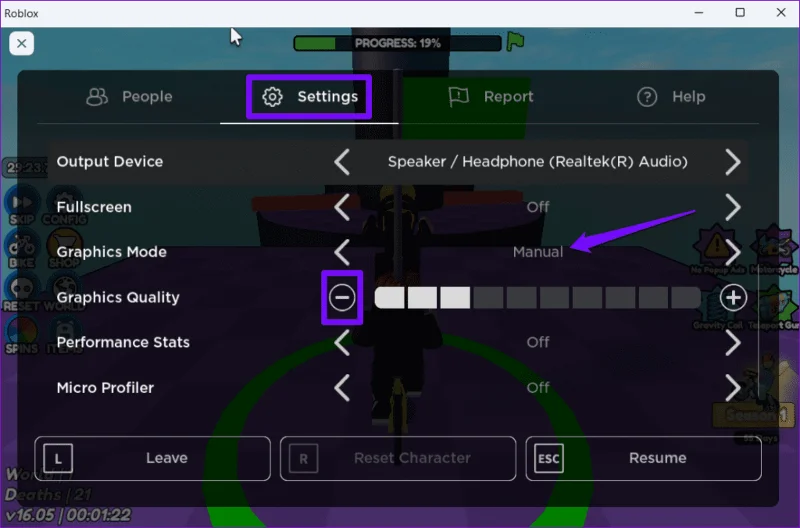Screen dimensions: 800x528
Task: Decrease Graphics Quality with minus button
Action: pyautogui.click(x=342, y=297)
